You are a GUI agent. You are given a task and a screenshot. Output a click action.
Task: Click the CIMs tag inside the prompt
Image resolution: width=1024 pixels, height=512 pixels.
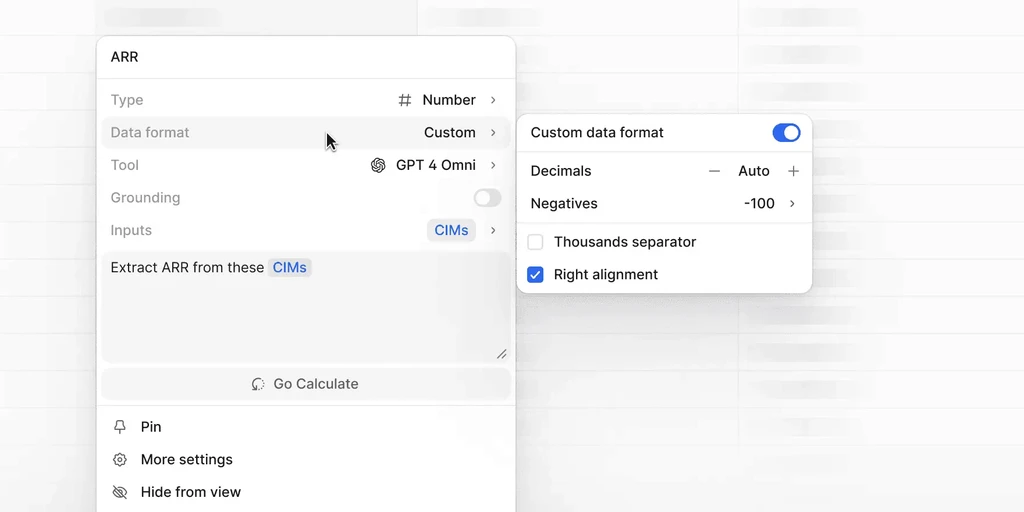tap(289, 268)
